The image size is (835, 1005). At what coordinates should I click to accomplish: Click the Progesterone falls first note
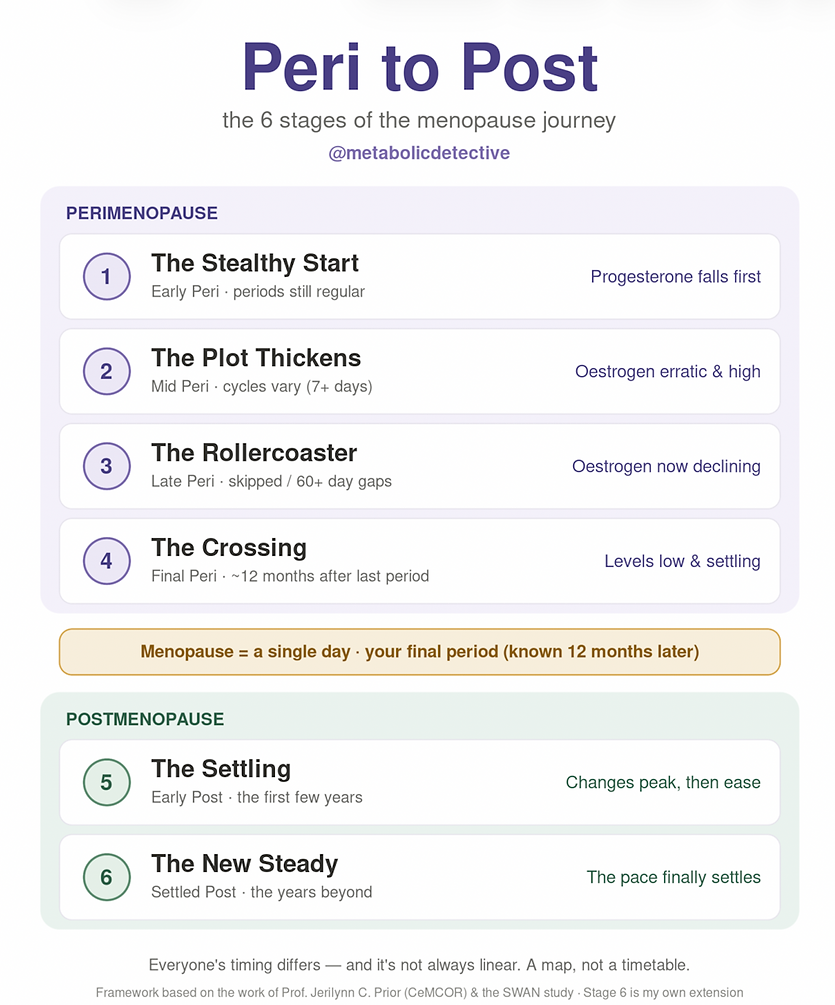tap(675, 276)
